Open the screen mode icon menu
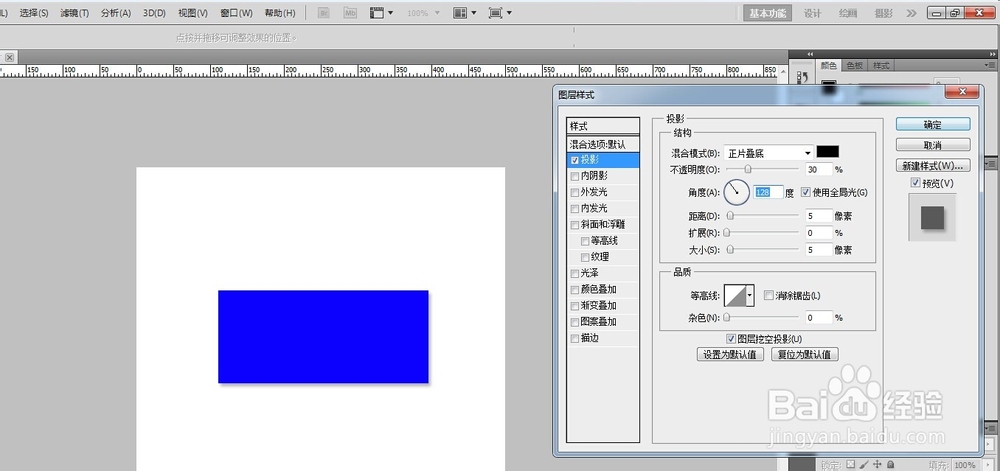 (500, 13)
